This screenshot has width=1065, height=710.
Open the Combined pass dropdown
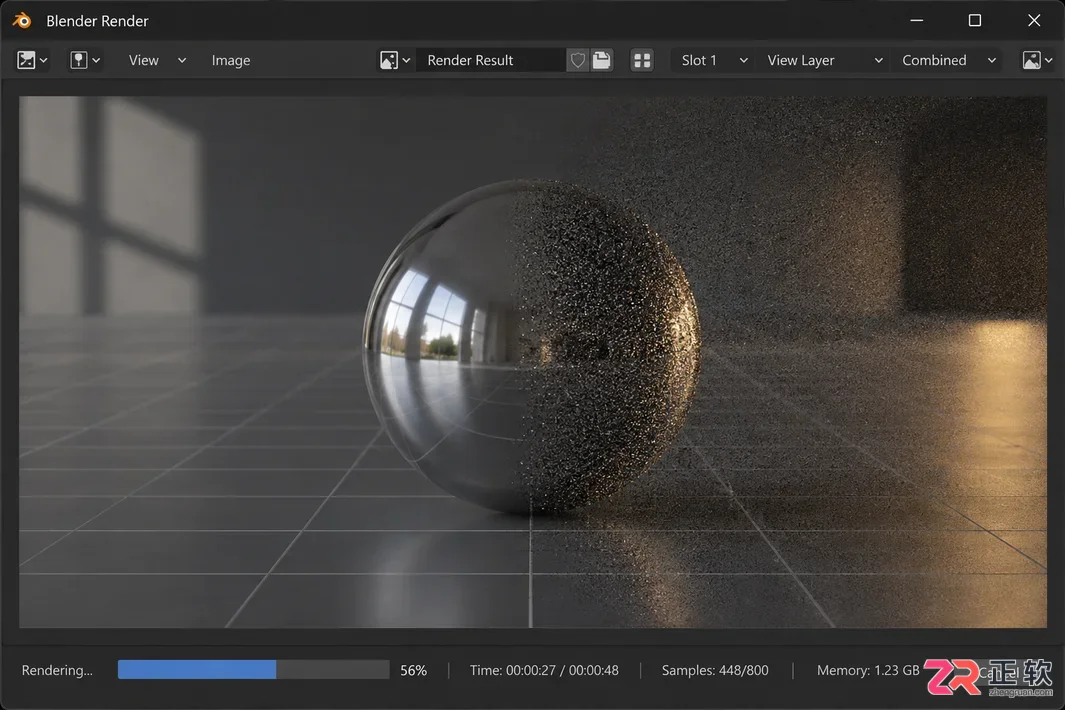pyautogui.click(x=948, y=60)
